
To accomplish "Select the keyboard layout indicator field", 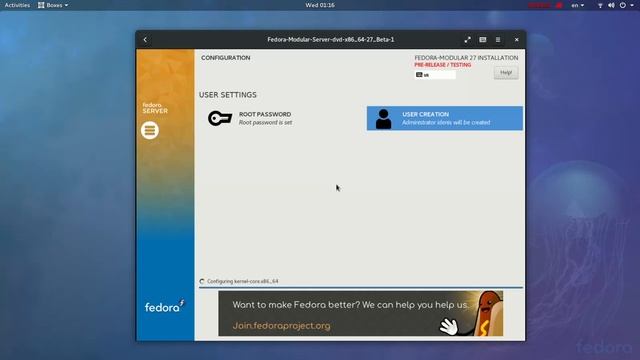I will click(435, 75).
